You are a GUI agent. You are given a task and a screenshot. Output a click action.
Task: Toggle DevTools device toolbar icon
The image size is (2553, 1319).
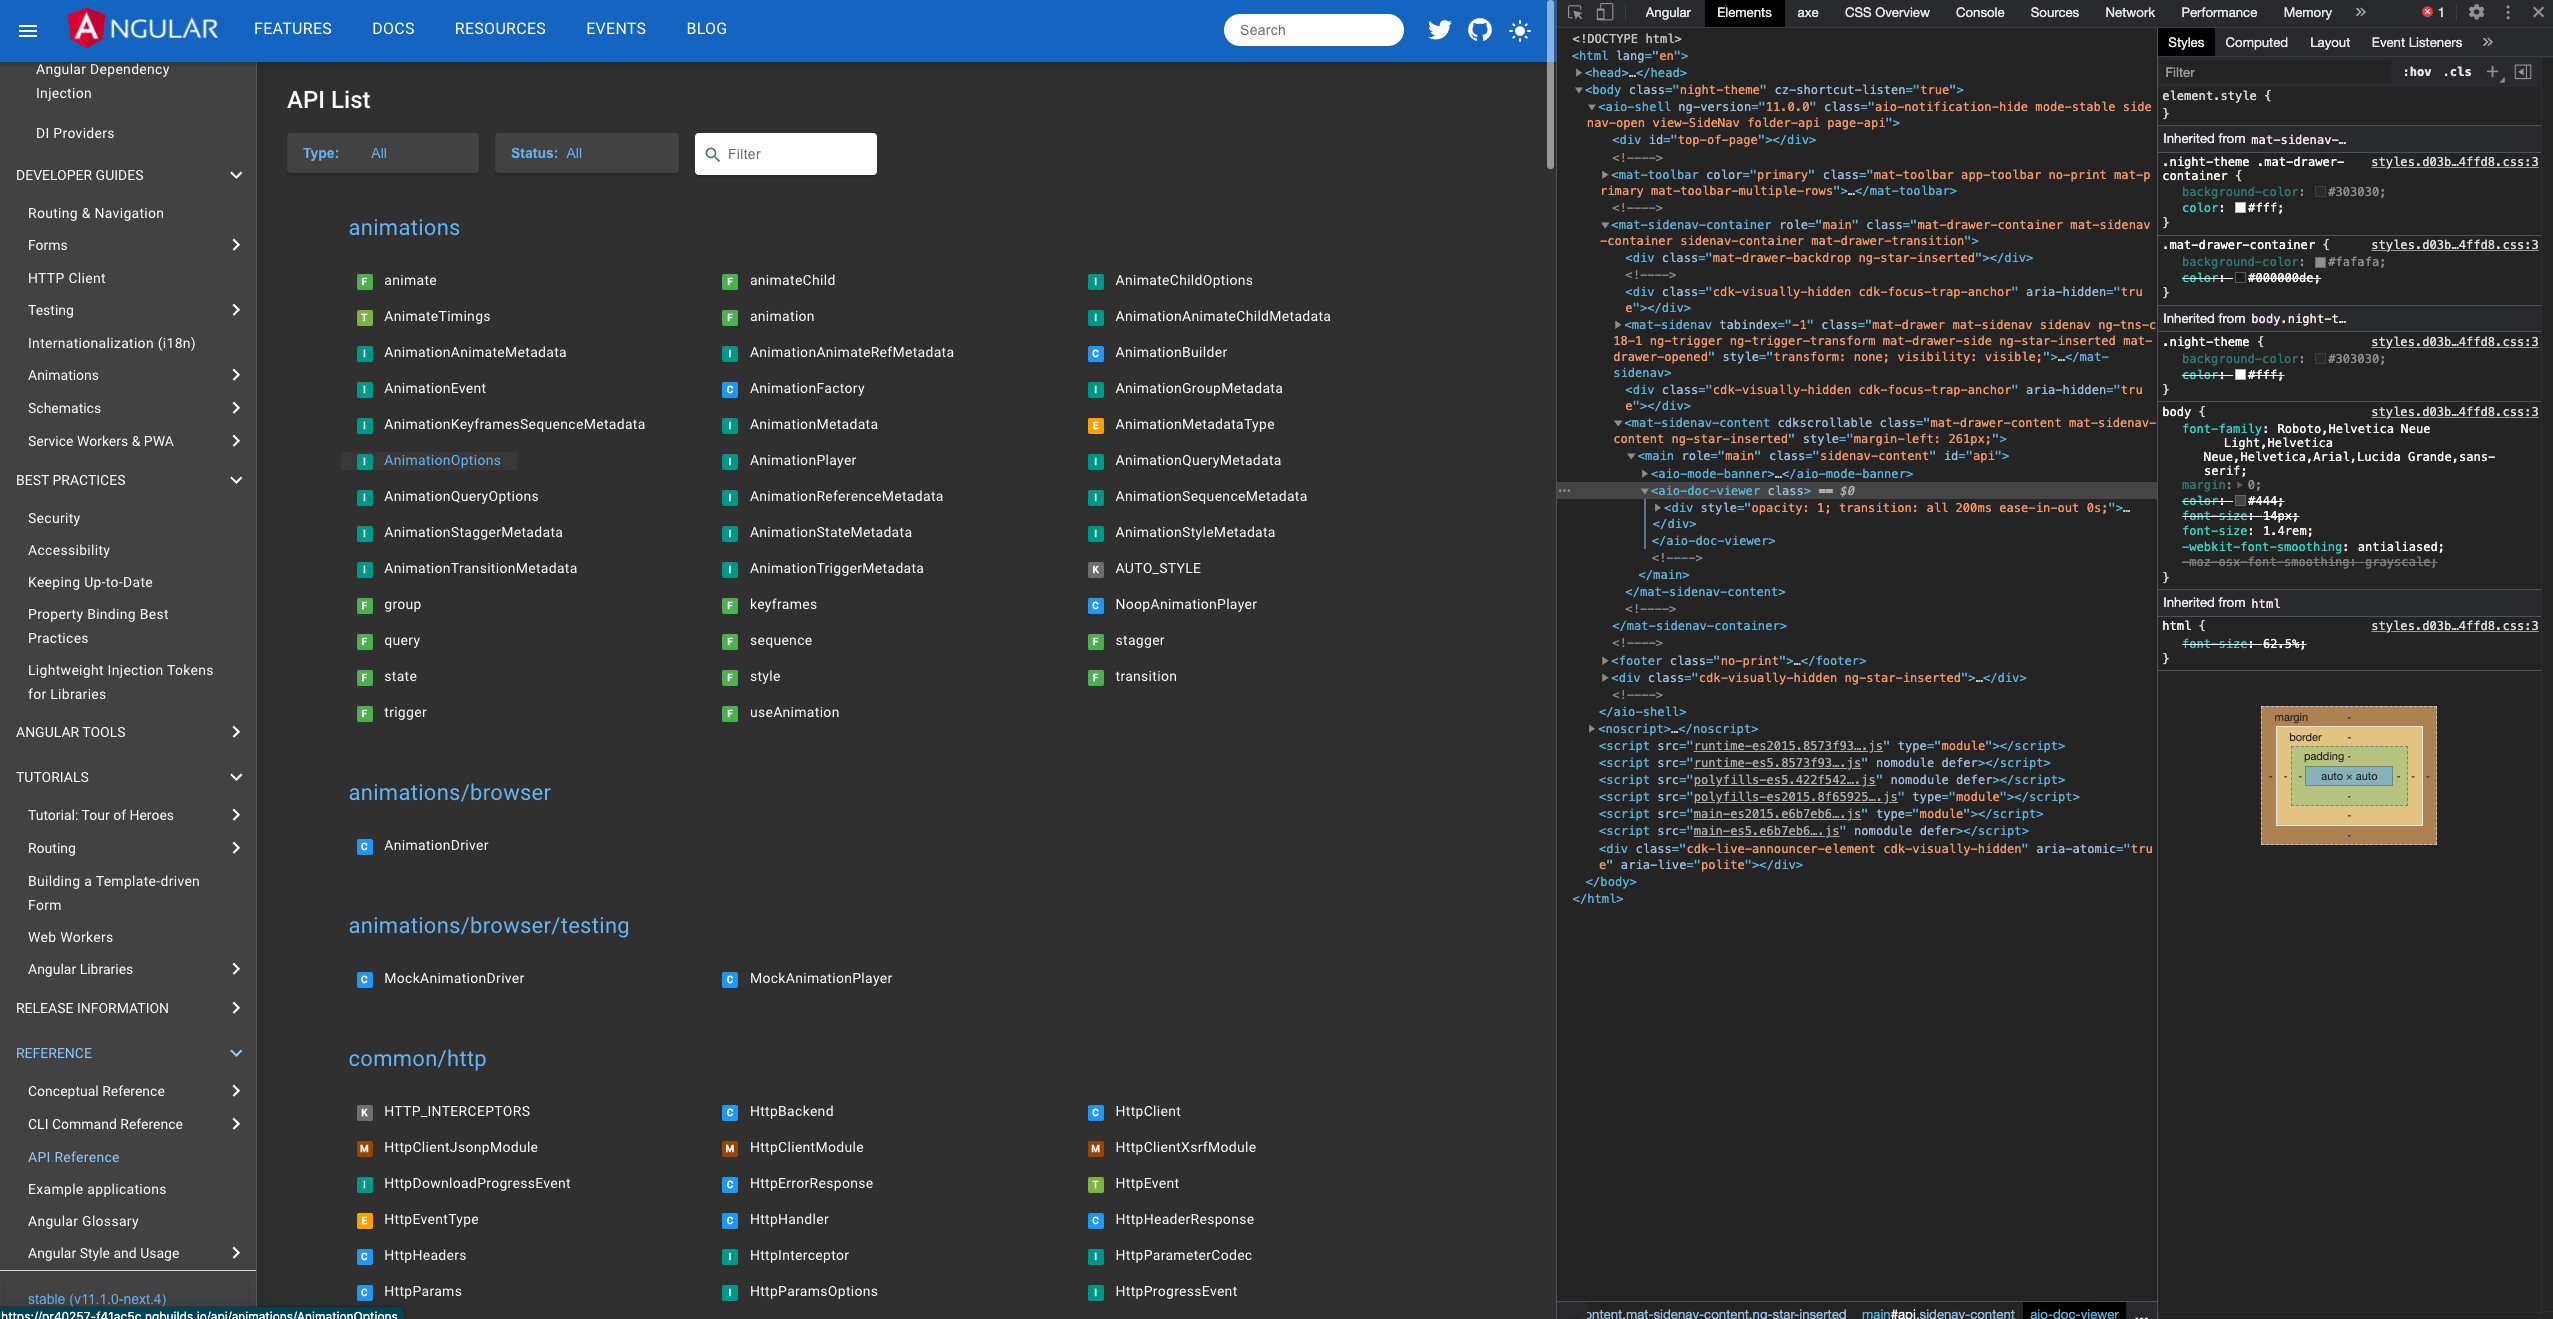(1604, 12)
